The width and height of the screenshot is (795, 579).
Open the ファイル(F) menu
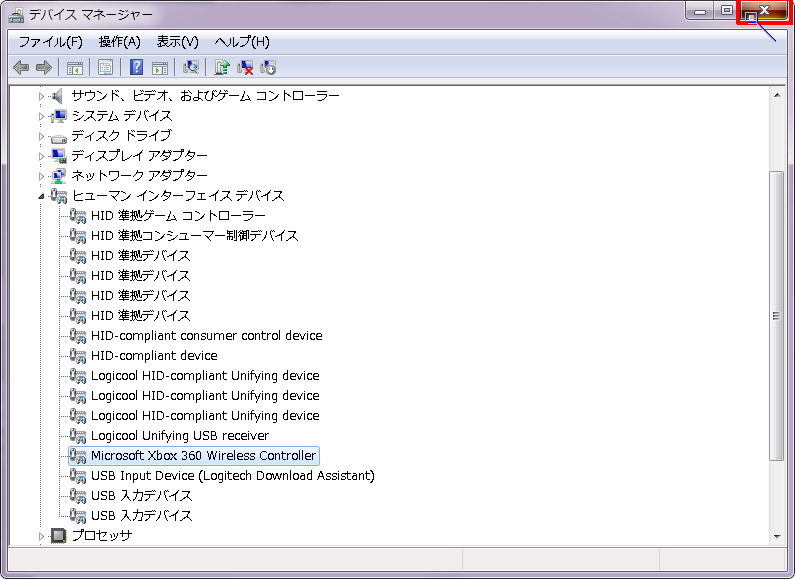click(50, 42)
